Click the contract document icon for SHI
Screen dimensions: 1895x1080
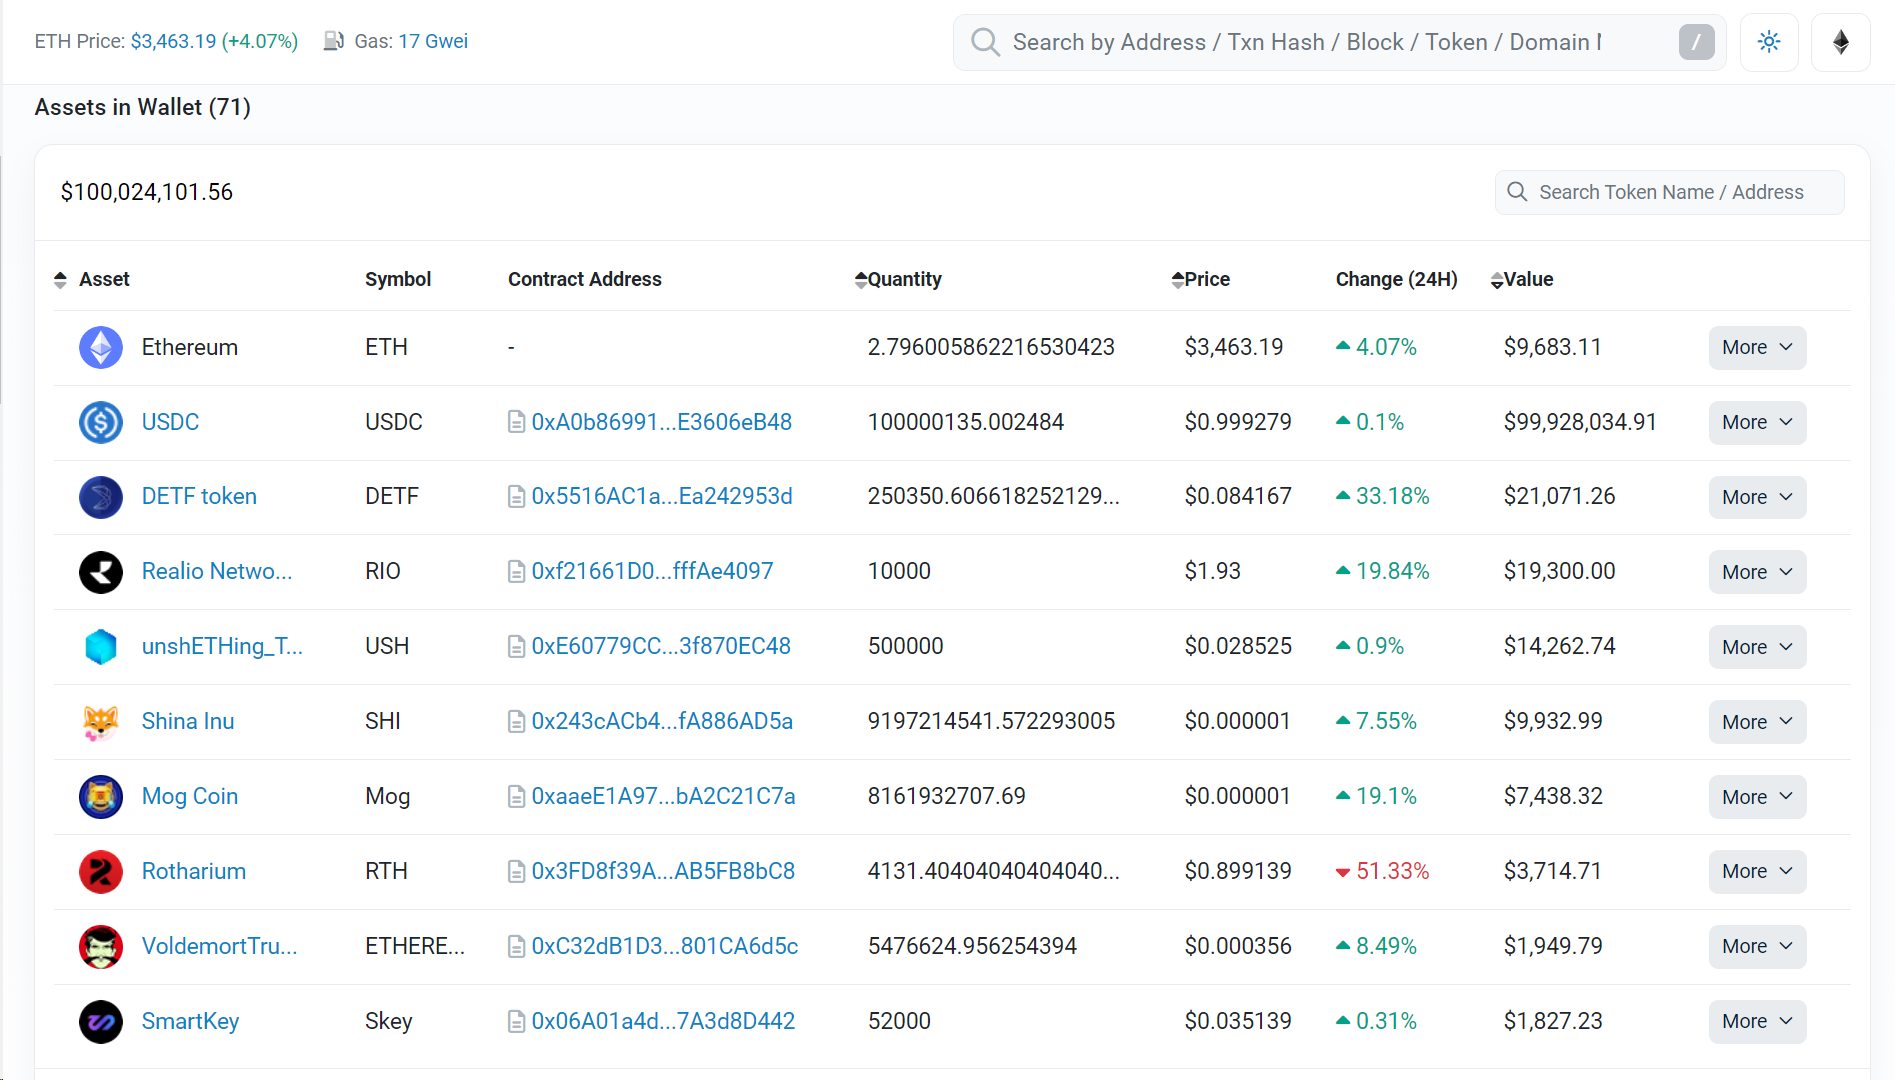click(x=516, y=722)
